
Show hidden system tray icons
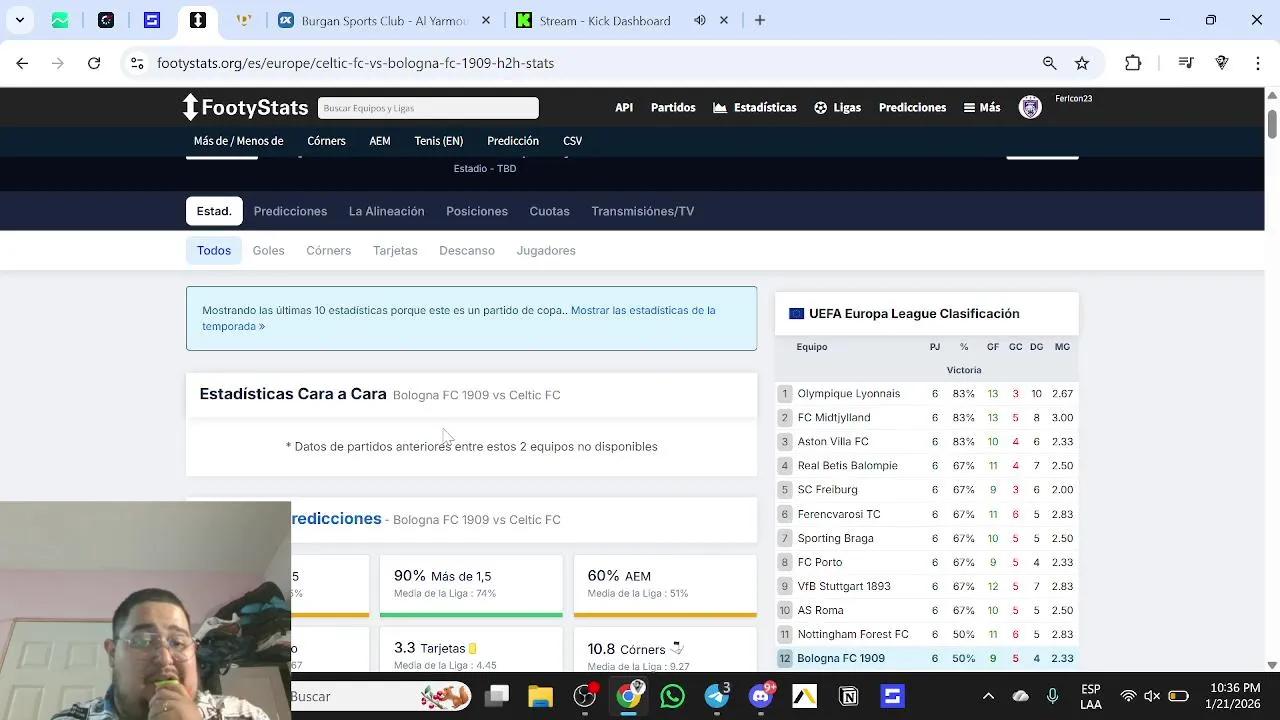tap(988, 696)
